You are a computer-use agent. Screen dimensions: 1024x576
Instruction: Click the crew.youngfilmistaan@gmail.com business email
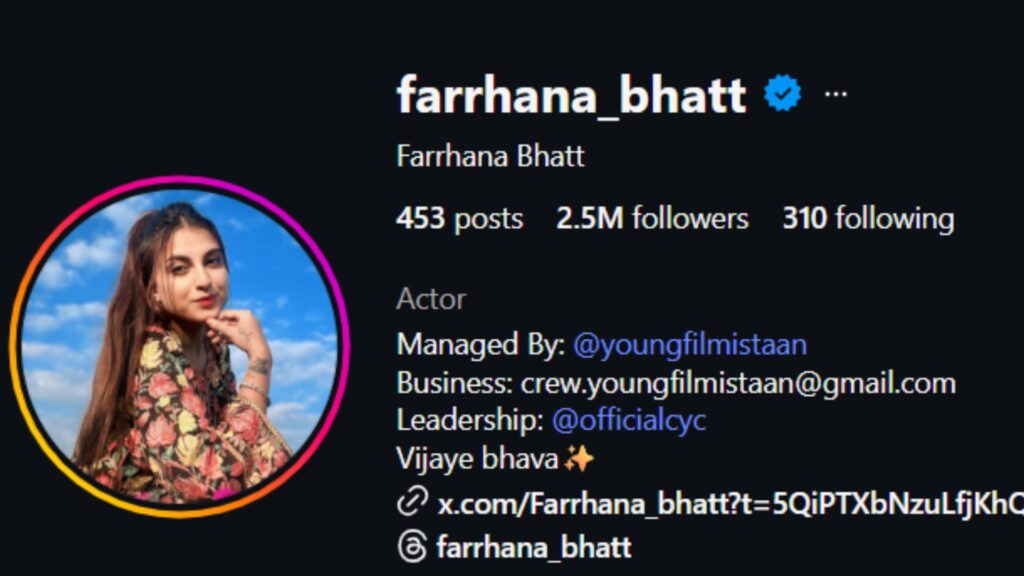point(738,383)
